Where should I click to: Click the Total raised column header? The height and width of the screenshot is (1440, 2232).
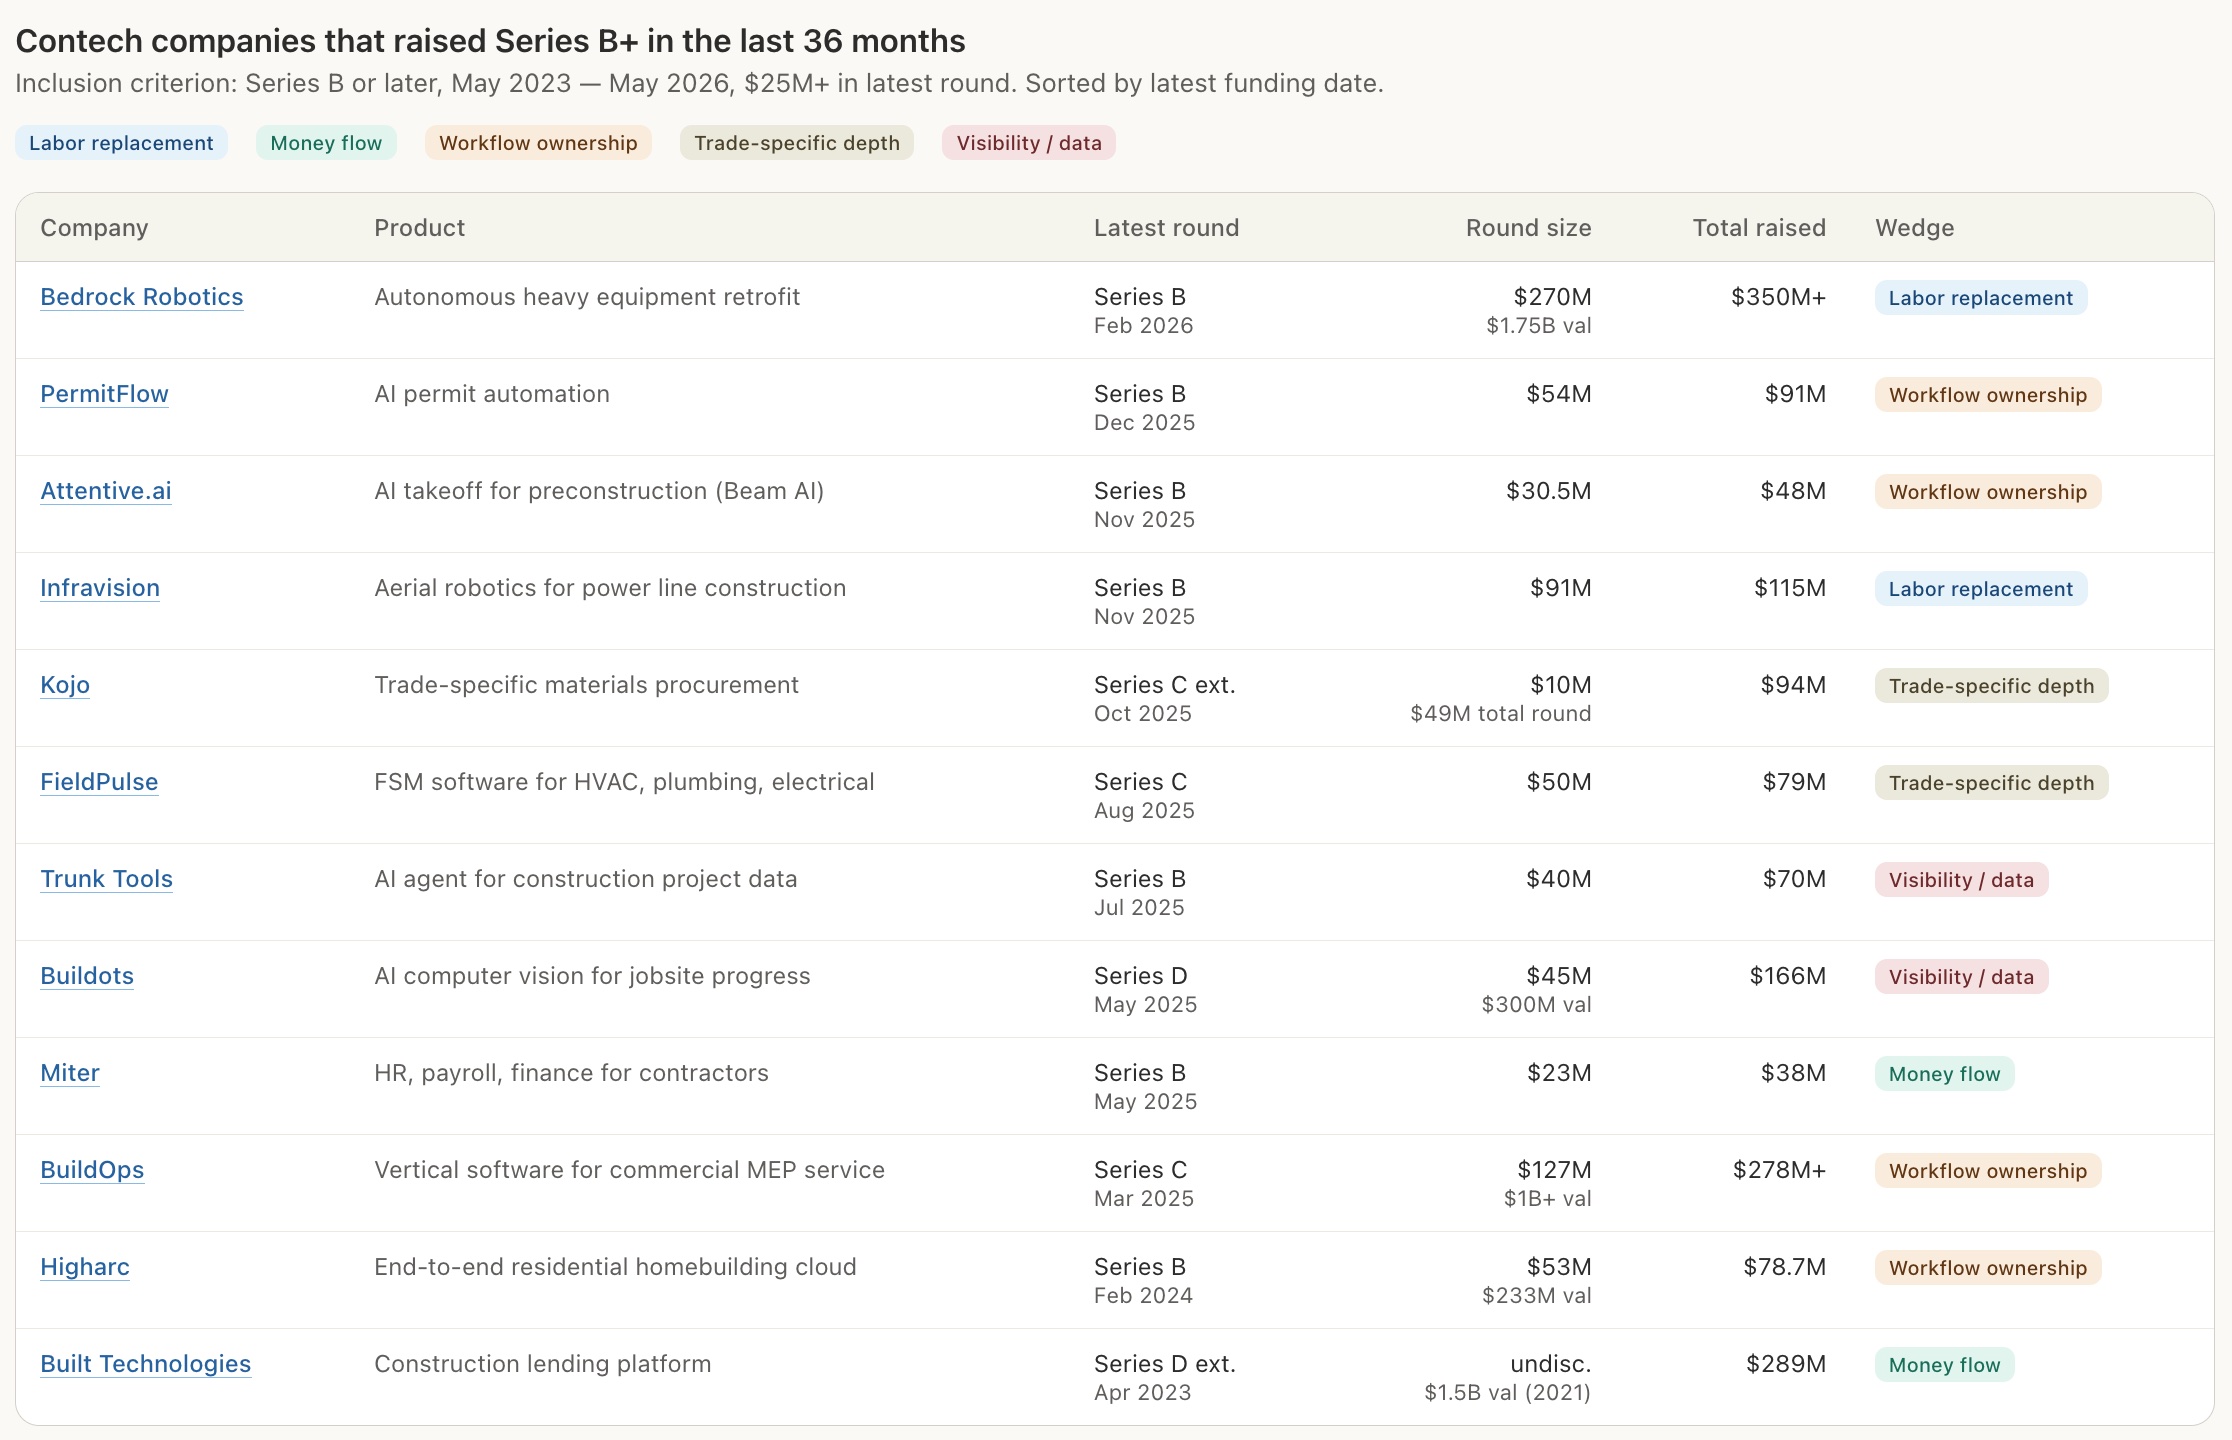pyautogui.click(x=1759, y=228)
